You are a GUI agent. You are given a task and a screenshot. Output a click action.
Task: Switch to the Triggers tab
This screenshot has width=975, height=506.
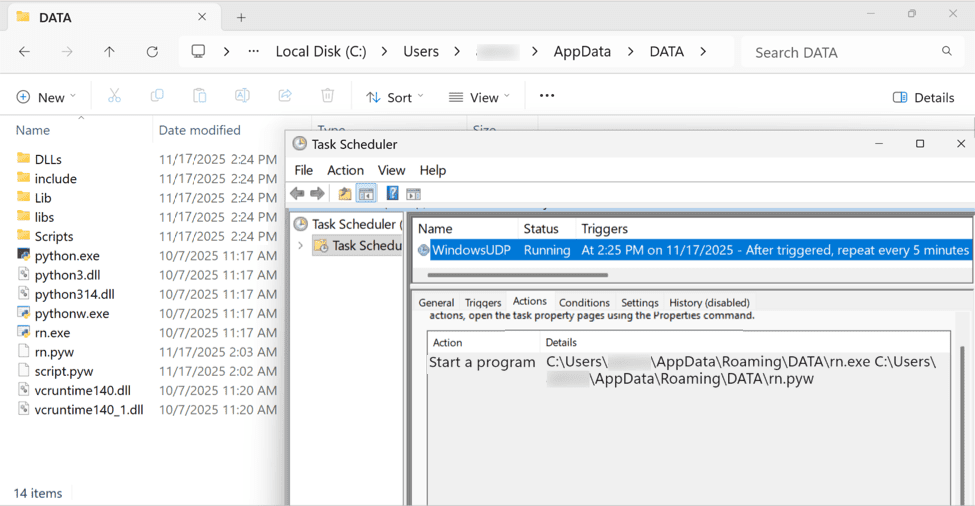click(483, 302)
